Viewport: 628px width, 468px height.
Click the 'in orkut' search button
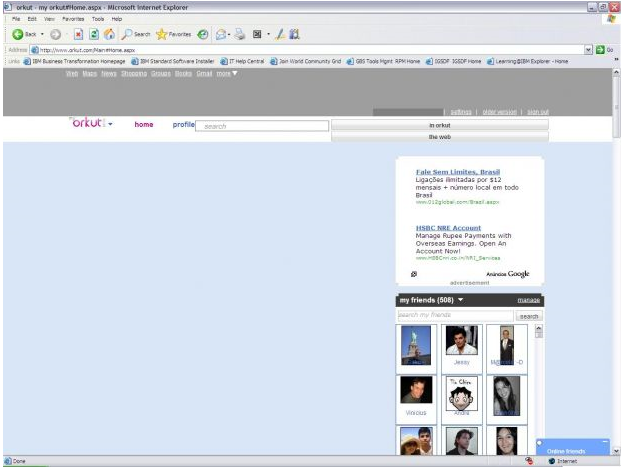tap(440, 125)
